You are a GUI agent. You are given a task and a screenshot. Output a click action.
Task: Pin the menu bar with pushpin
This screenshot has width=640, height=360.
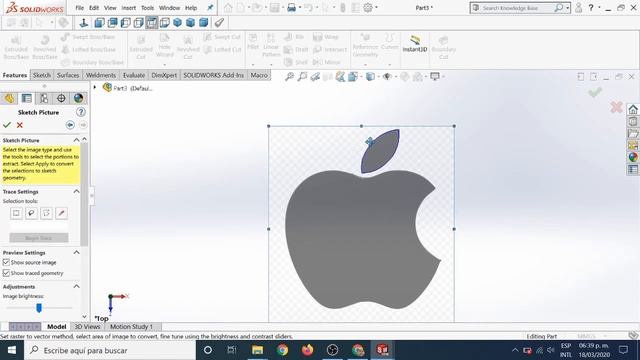(x=210, y=7)
